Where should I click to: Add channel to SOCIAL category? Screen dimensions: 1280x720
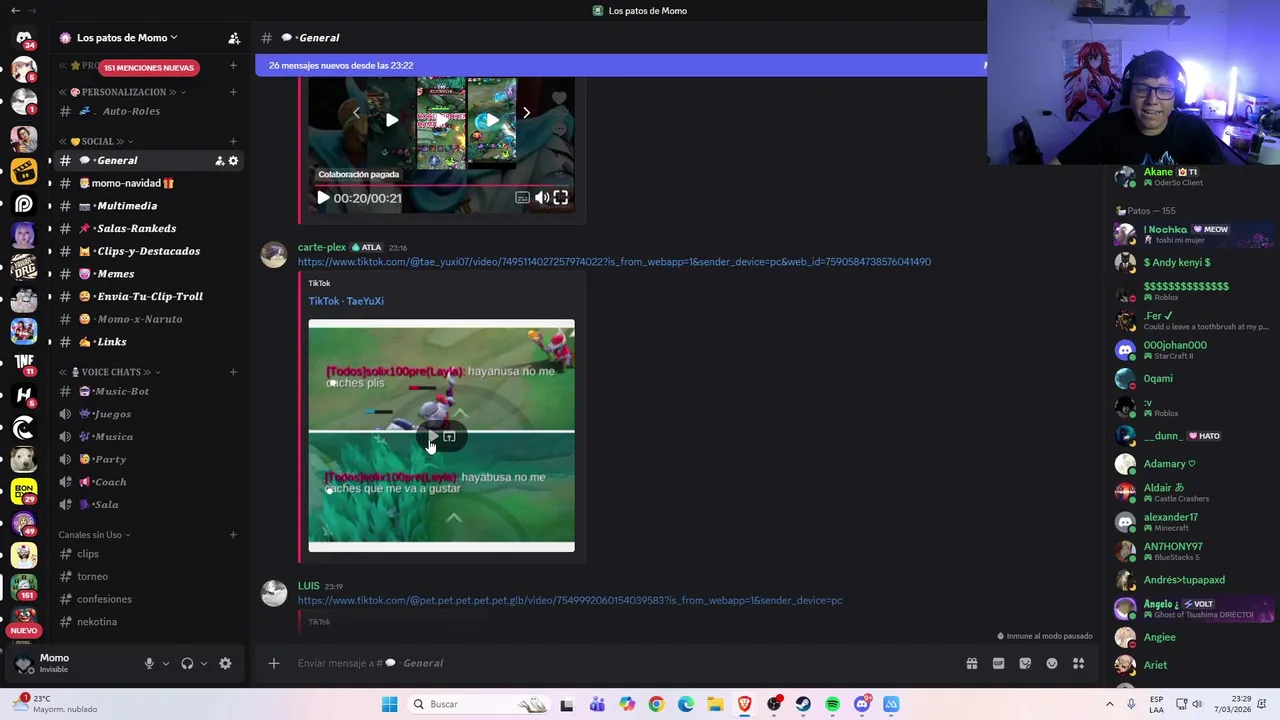(x=233, y=141)
